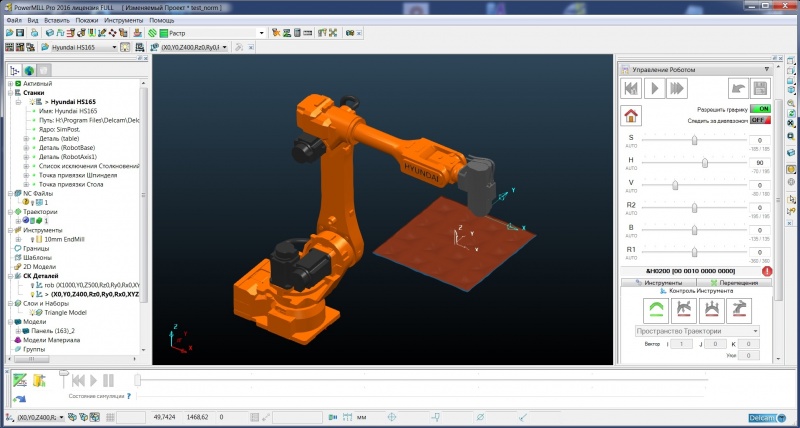Click the first machine tool toolbar icon

9,47
